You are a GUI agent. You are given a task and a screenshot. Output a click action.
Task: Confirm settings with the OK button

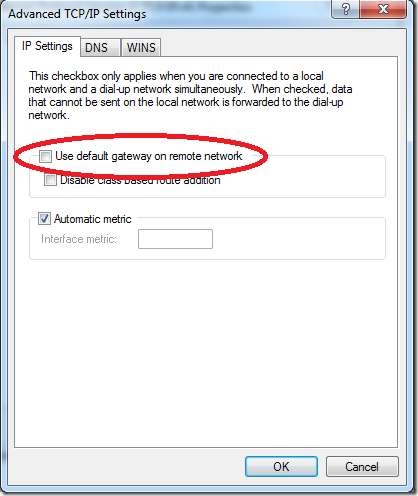click(x=281, y=466)
